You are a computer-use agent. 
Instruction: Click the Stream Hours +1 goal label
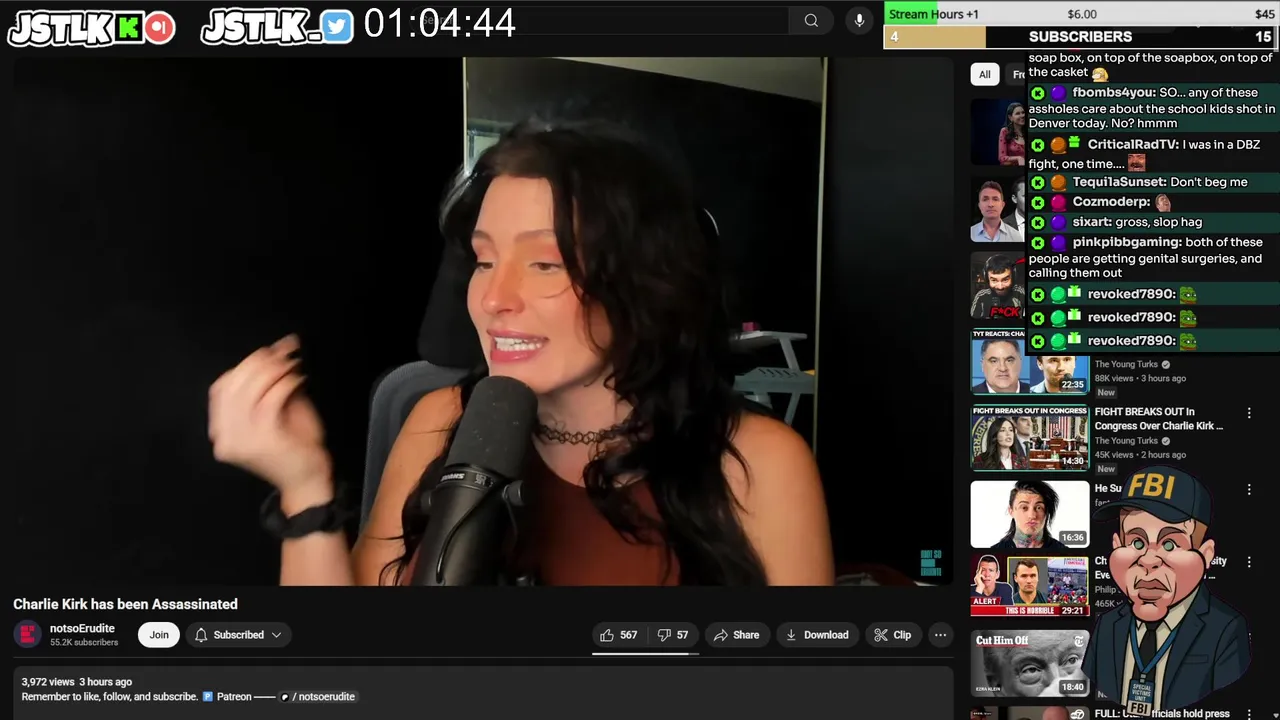tap(934, 14)
